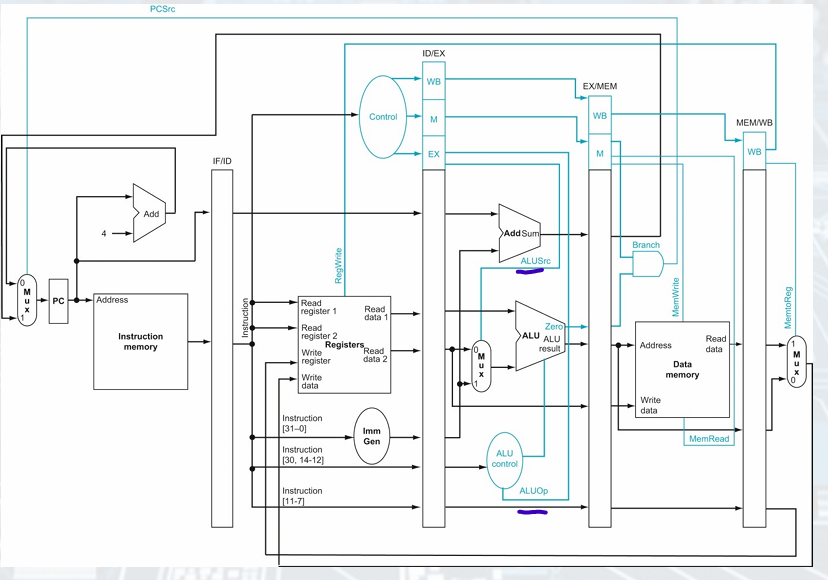Select the Read data 1 output

[376, 313]
